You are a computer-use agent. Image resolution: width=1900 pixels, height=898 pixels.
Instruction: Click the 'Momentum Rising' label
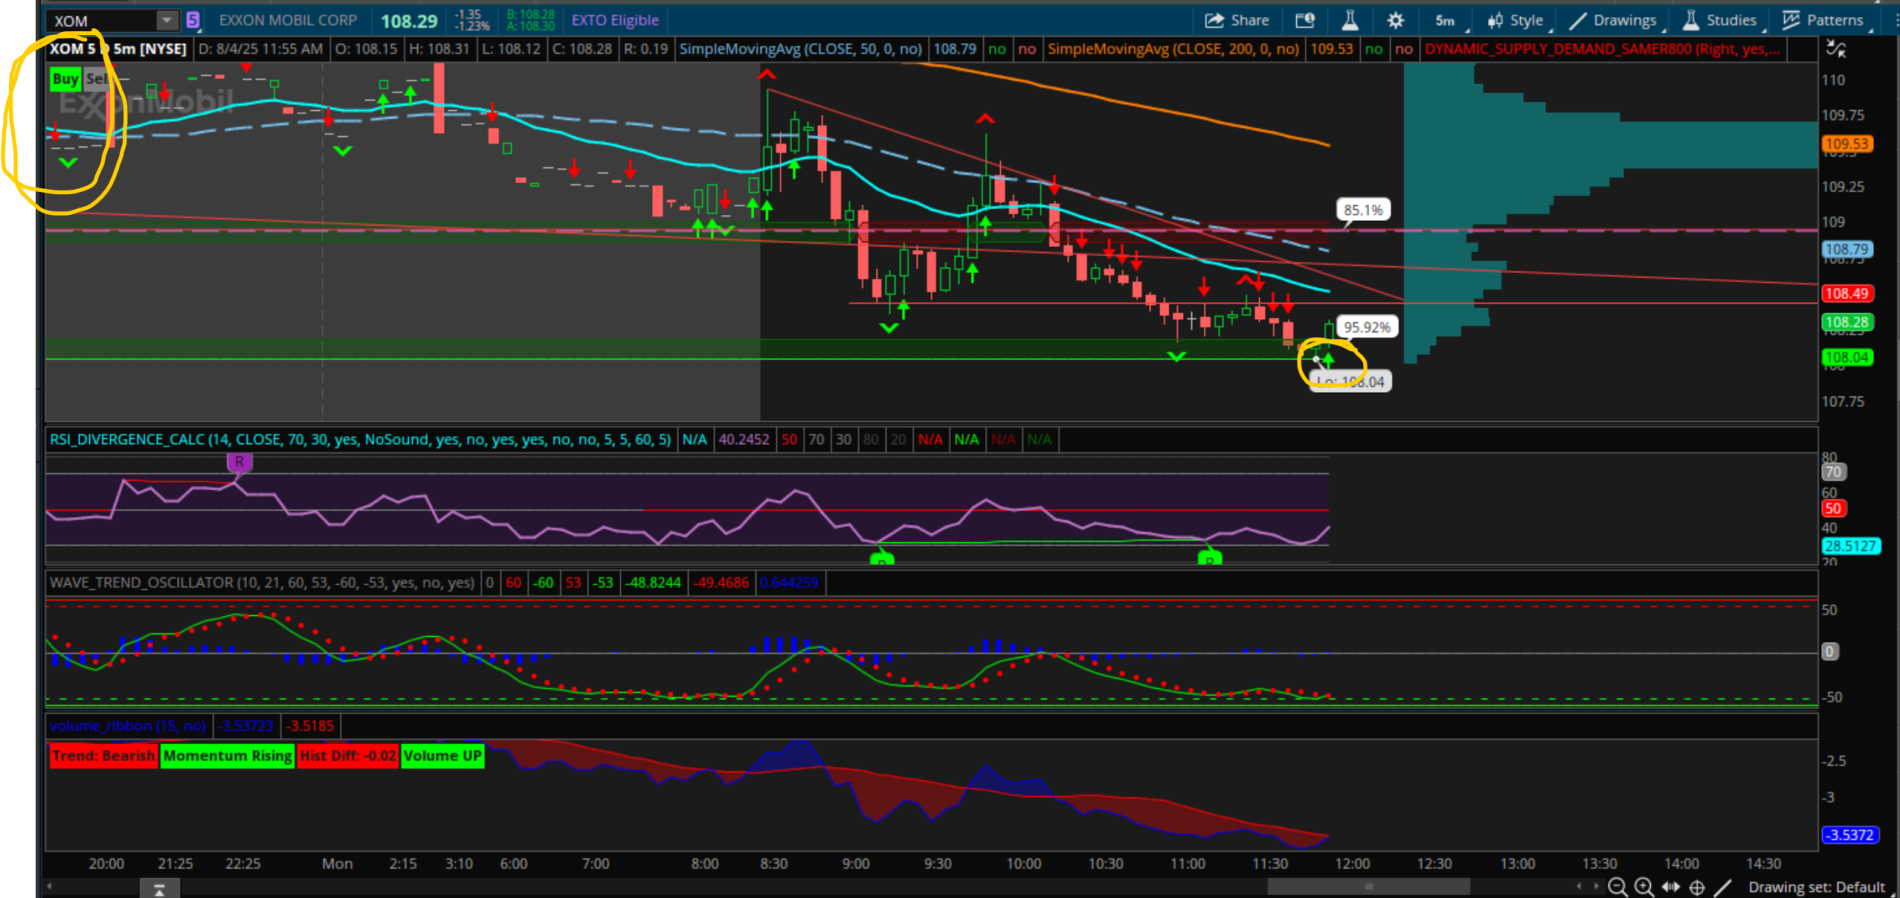coord(228,756)
